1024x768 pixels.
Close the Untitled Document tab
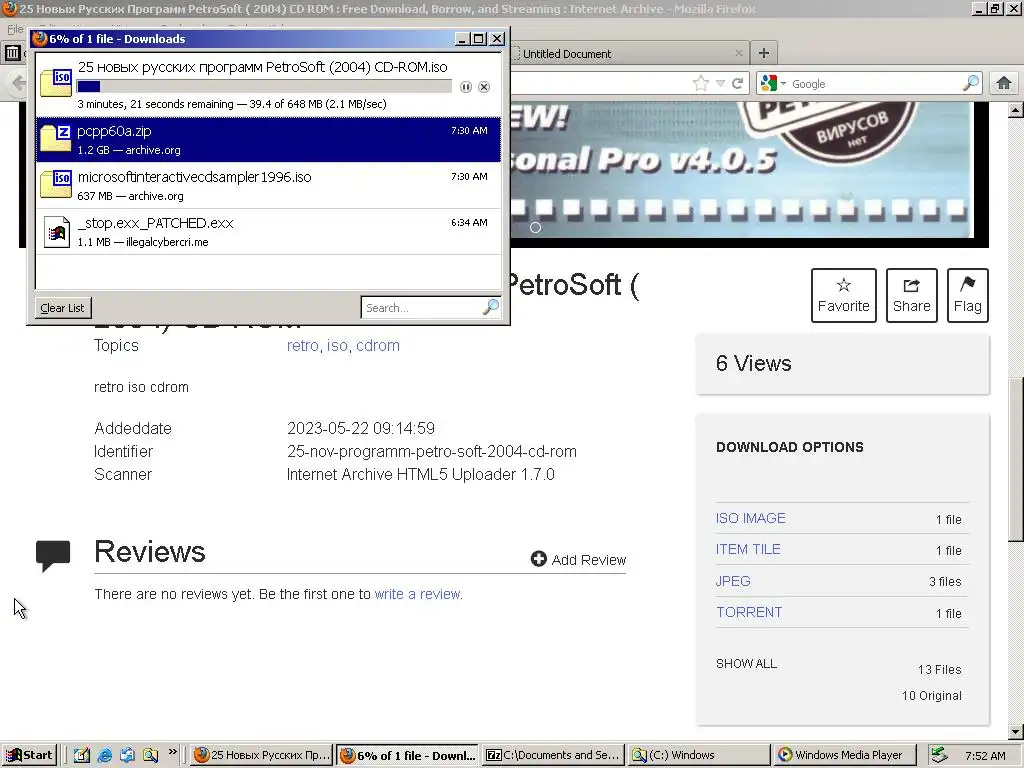739,53
